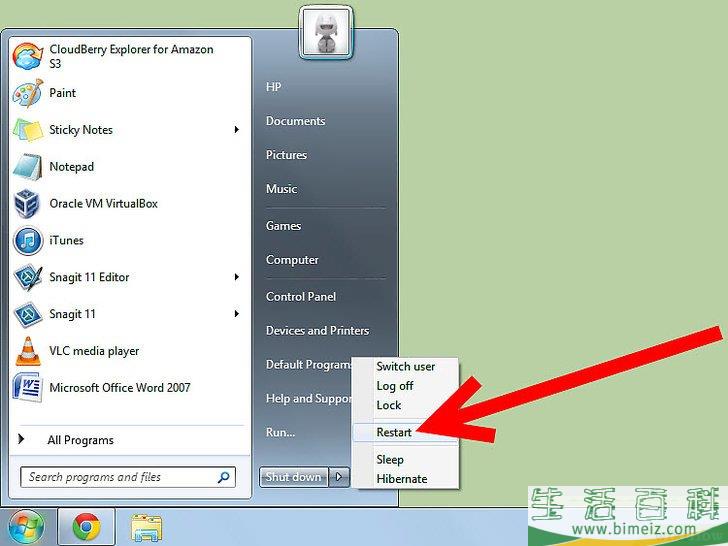Image resolution: width=728 pixels, height=546 pixels.
Task: Open Computer from Start menu
Action: pyautogui.click(x=292, y=260)
